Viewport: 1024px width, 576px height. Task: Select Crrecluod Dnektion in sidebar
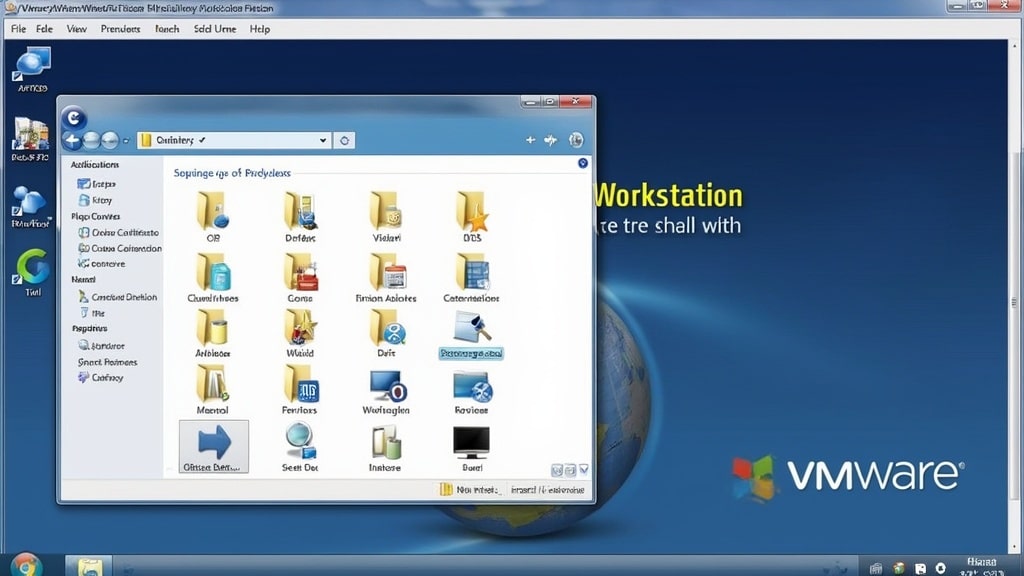[x=118, y=297]
